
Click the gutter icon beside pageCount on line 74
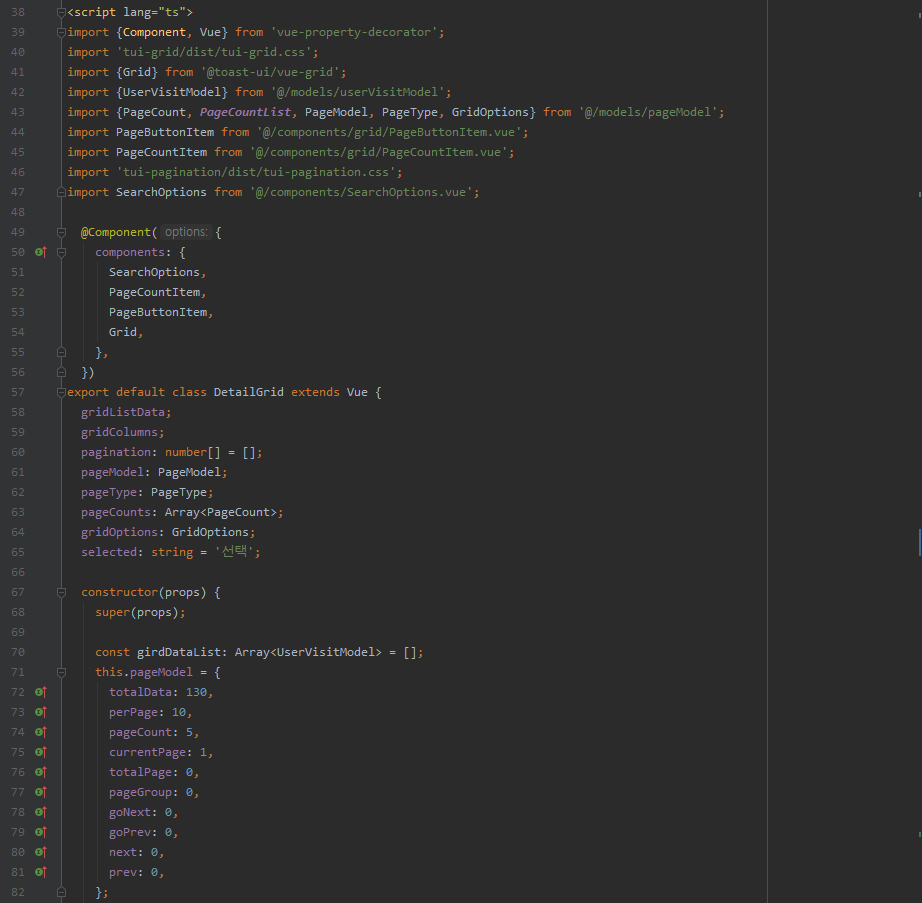[40, 731]
